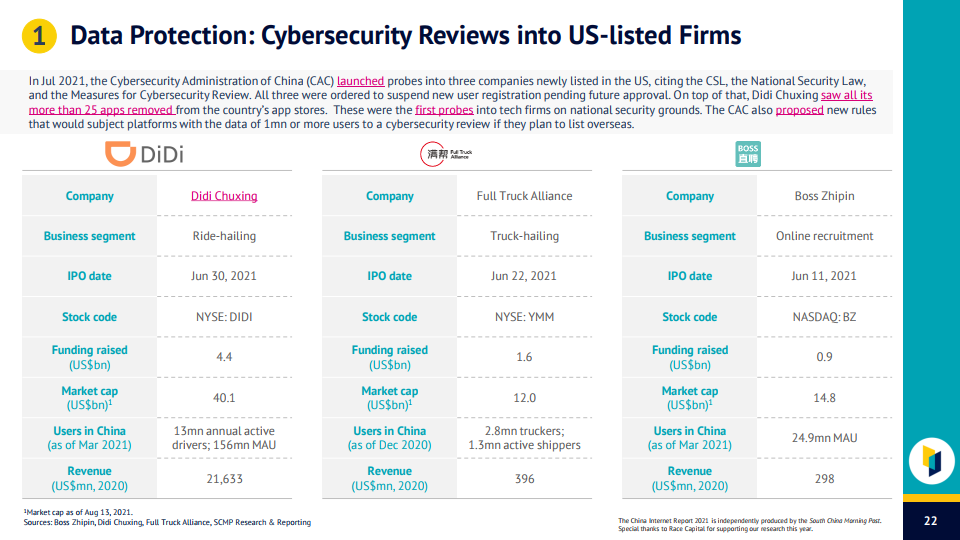Click the SCMP shield logo in sidebar
Screen dimensions: 960x540
coord(931,461)
